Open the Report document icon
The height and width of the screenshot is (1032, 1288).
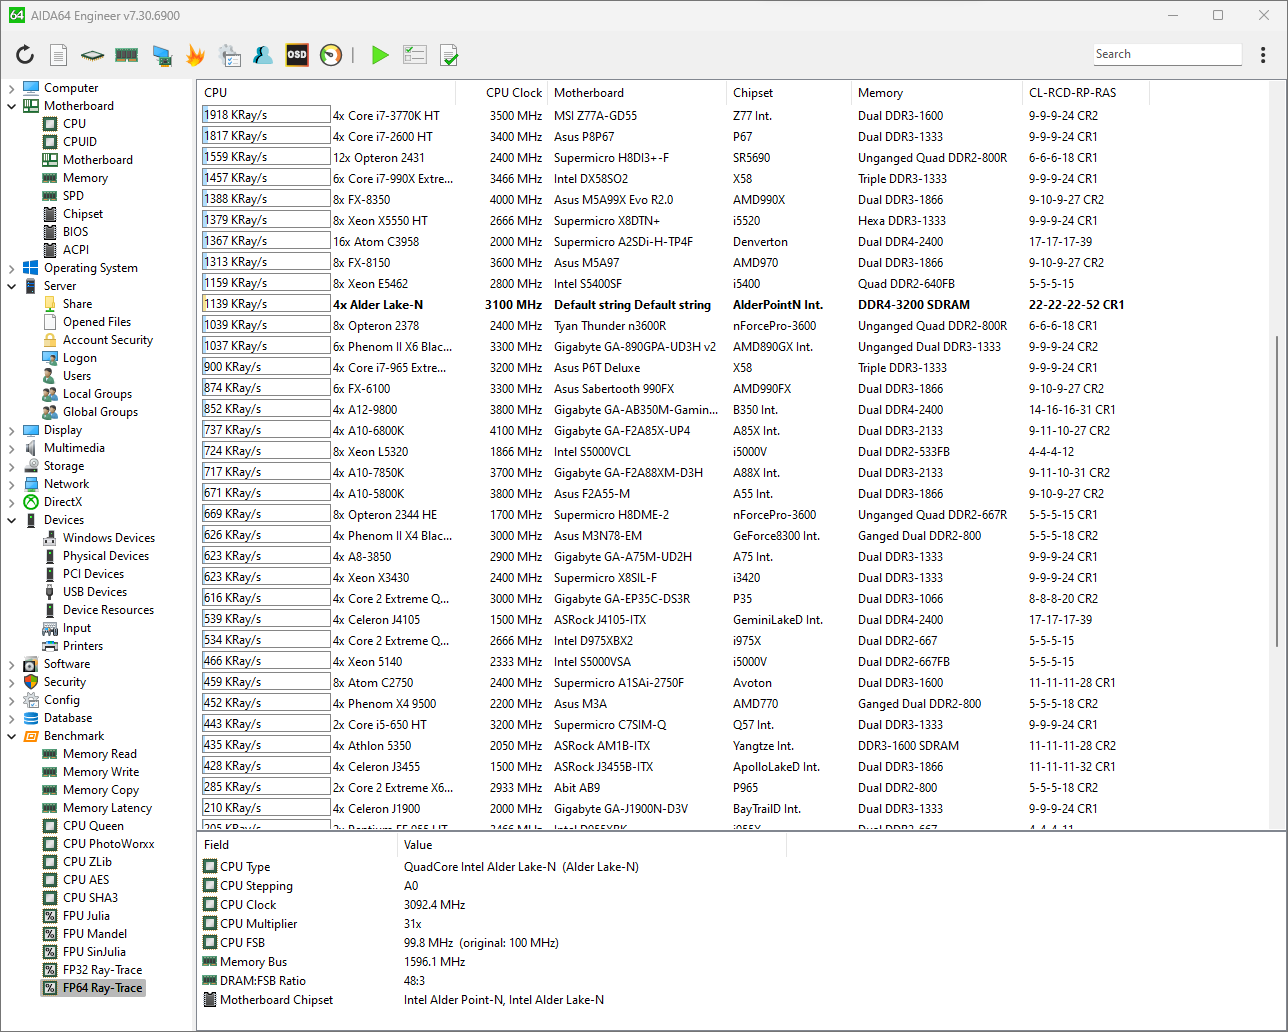59,55
